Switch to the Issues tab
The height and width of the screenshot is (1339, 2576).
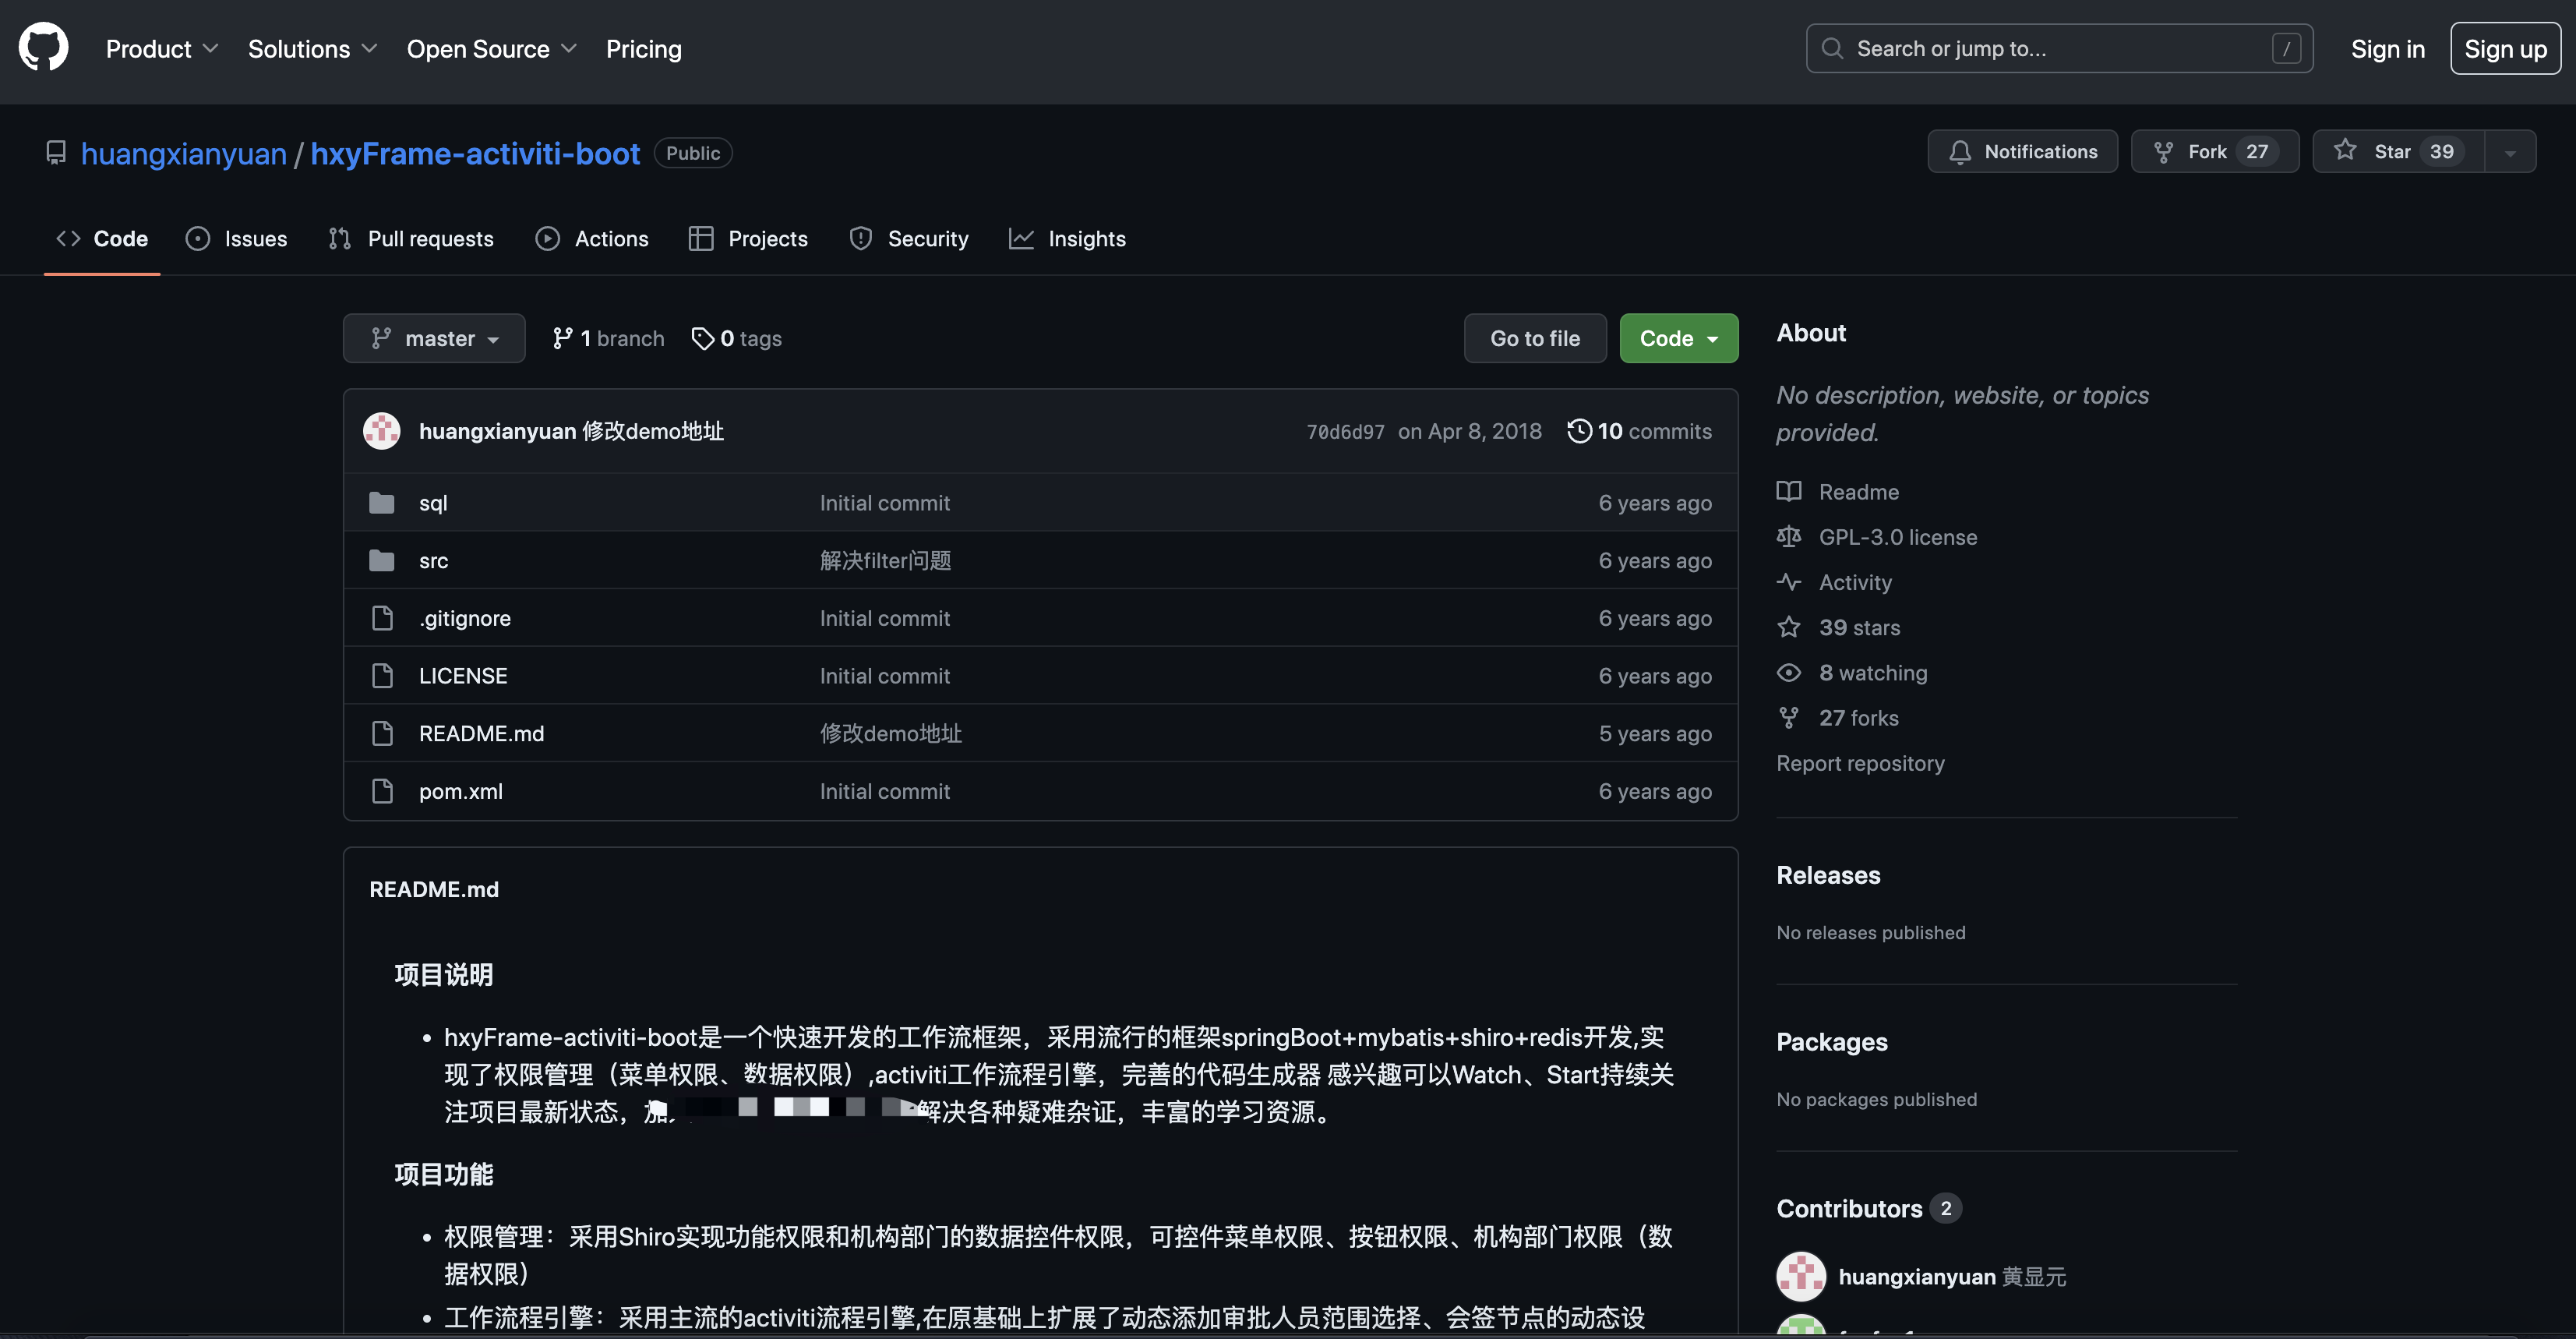[237, 239]
